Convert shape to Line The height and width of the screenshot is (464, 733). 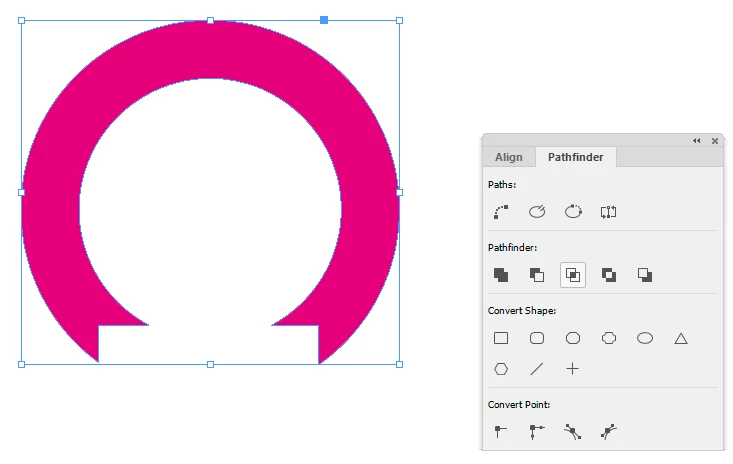pyautogui.click(x=537, y=369)
